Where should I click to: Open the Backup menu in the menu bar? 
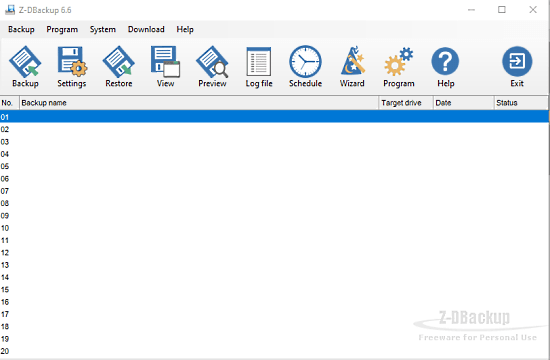pos(21,29)
